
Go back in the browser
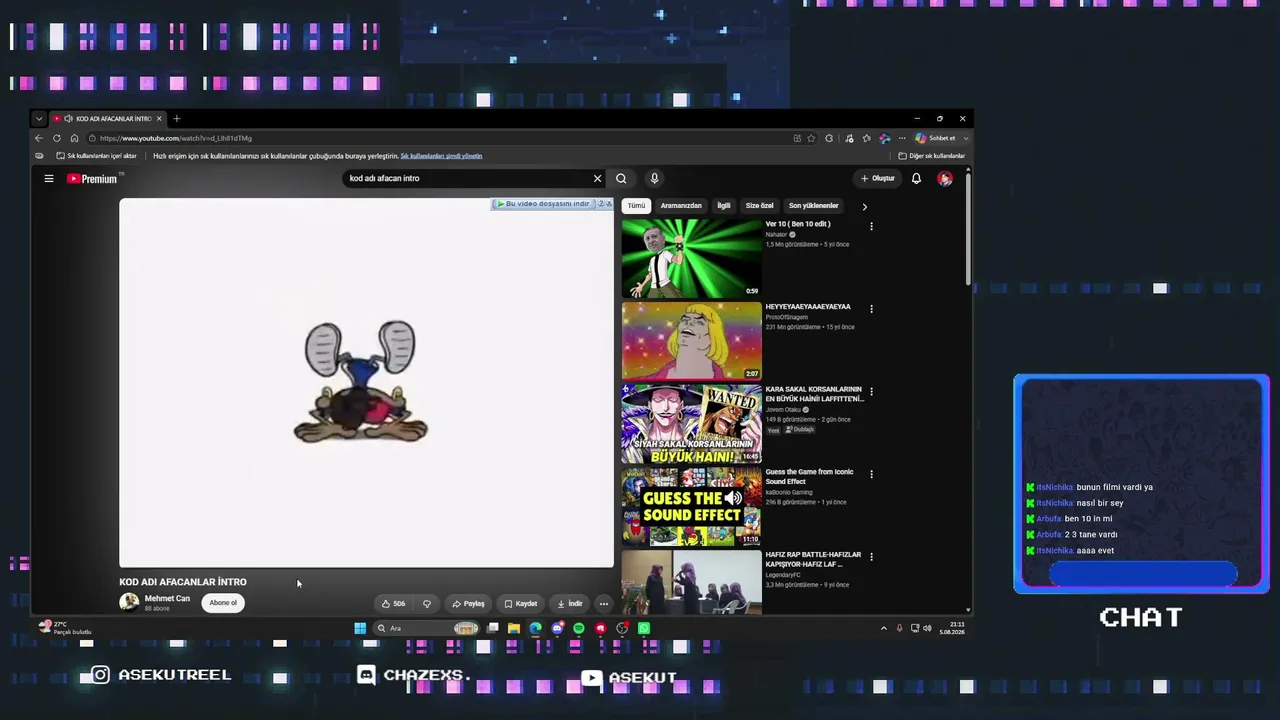39,138
